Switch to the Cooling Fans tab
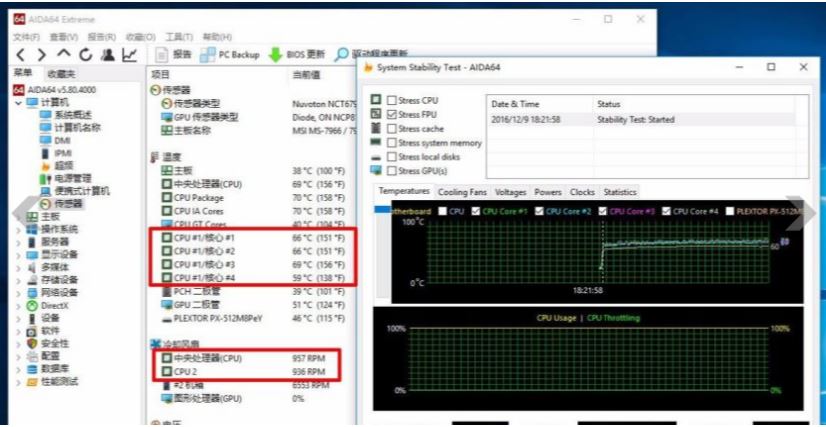The height and width of the screenshot is (427, 826). pyautogui.click(x=462, y=192)
